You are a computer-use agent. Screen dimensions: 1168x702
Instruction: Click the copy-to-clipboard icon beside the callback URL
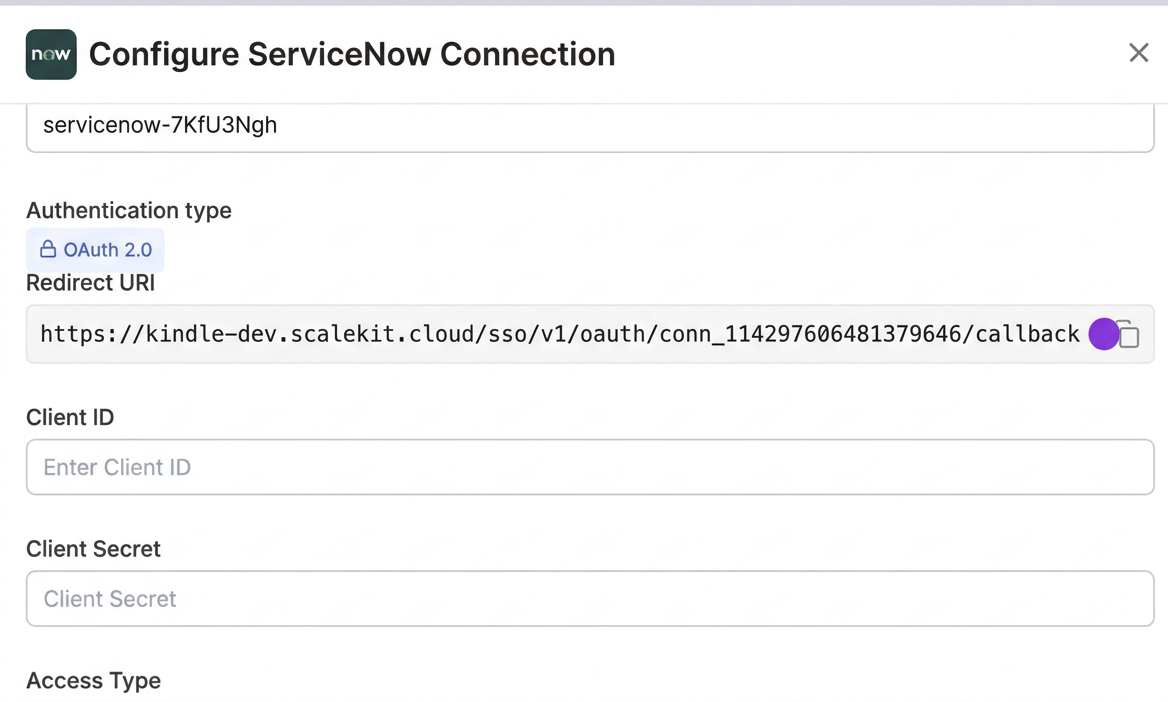point(1128,334)
